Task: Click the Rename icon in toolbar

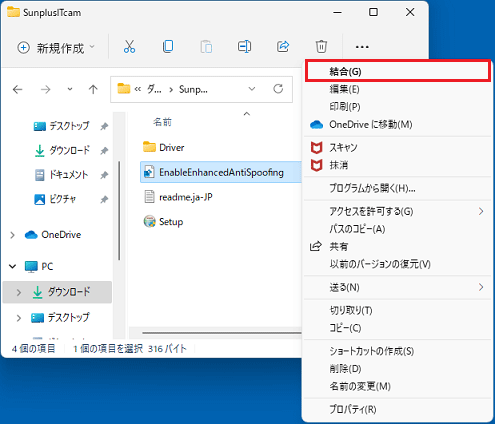Action: click(x=244, y=47)
